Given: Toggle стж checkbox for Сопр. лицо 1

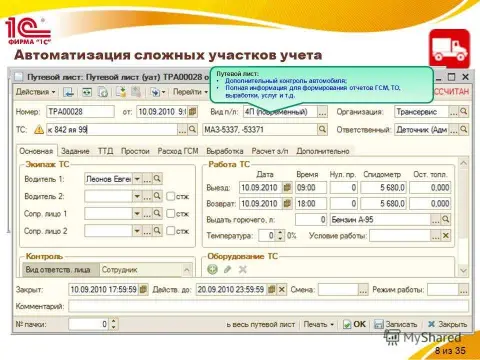Looking at the screenshot, I should tap(170, 213).
